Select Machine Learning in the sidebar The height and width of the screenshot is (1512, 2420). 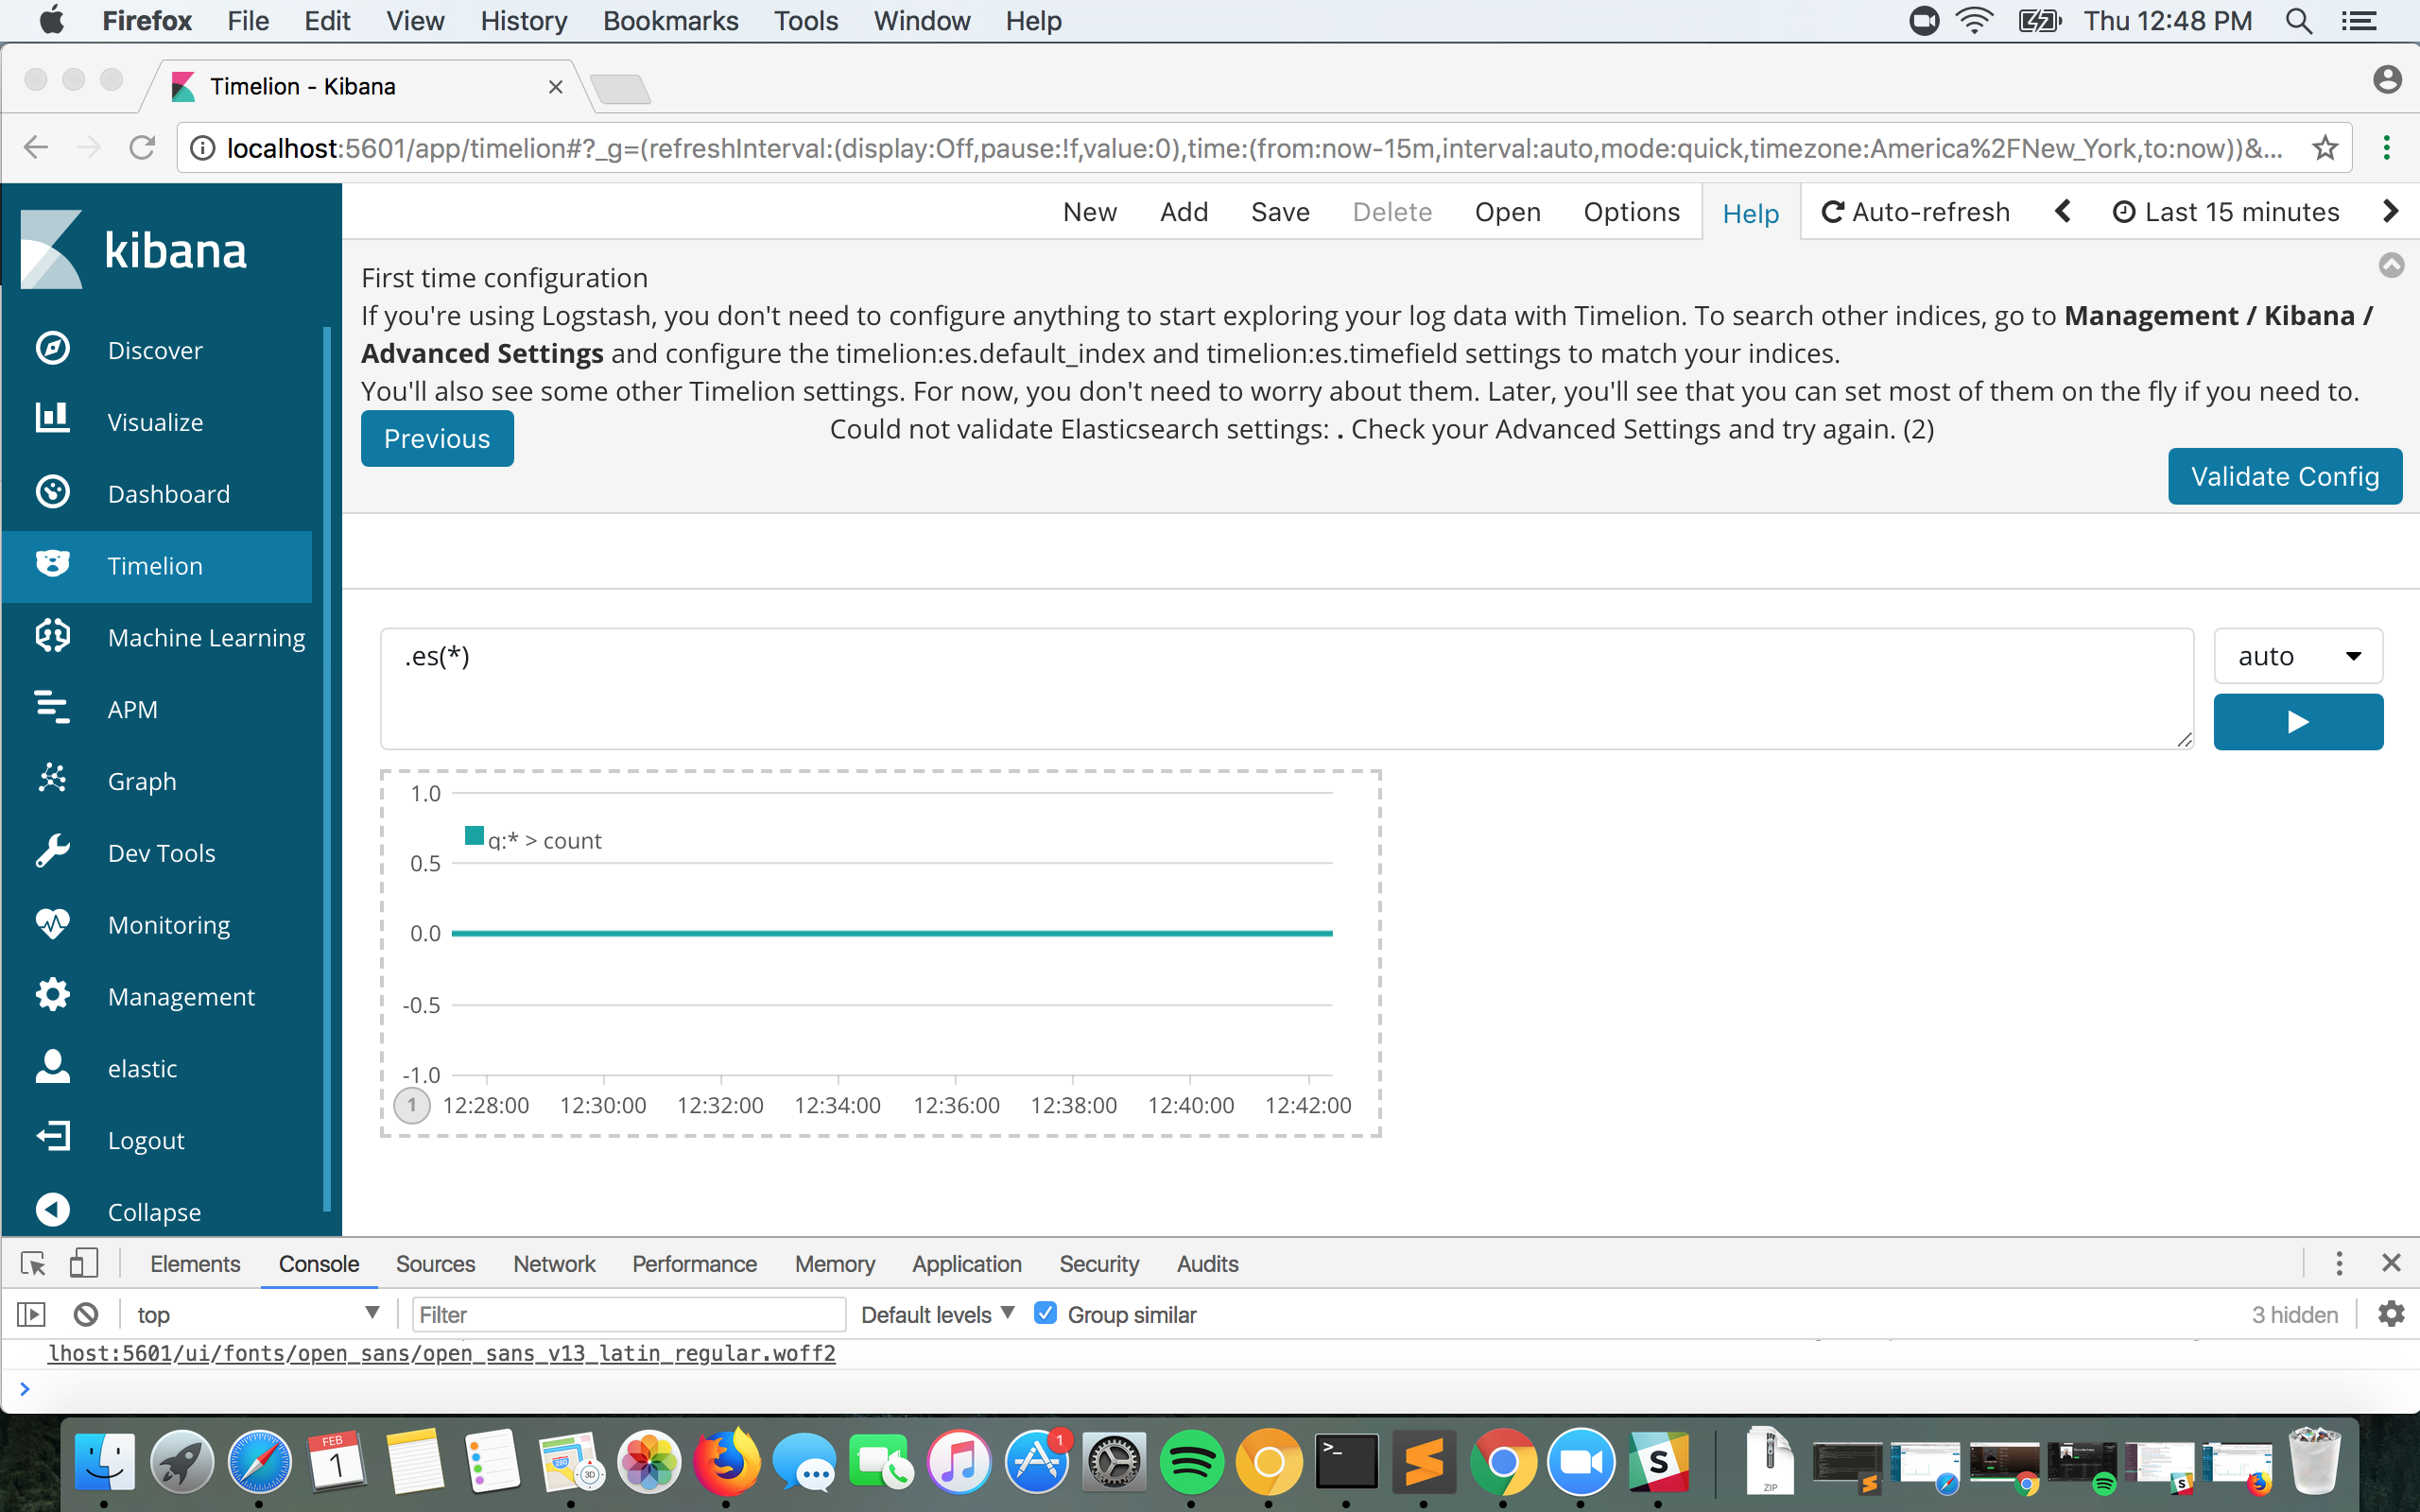coord(206,637)
